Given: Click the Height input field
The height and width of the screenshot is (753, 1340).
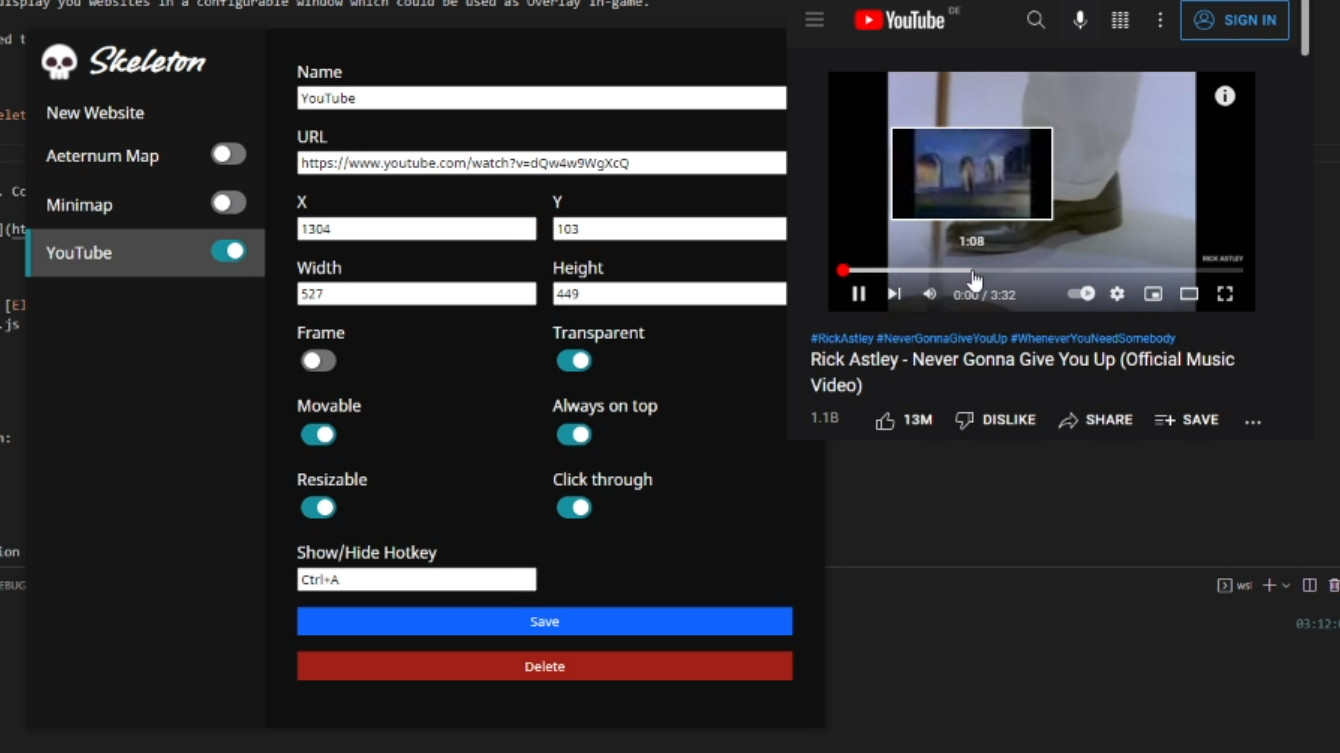Looking at the screenshot, I should tap(669, 294).
